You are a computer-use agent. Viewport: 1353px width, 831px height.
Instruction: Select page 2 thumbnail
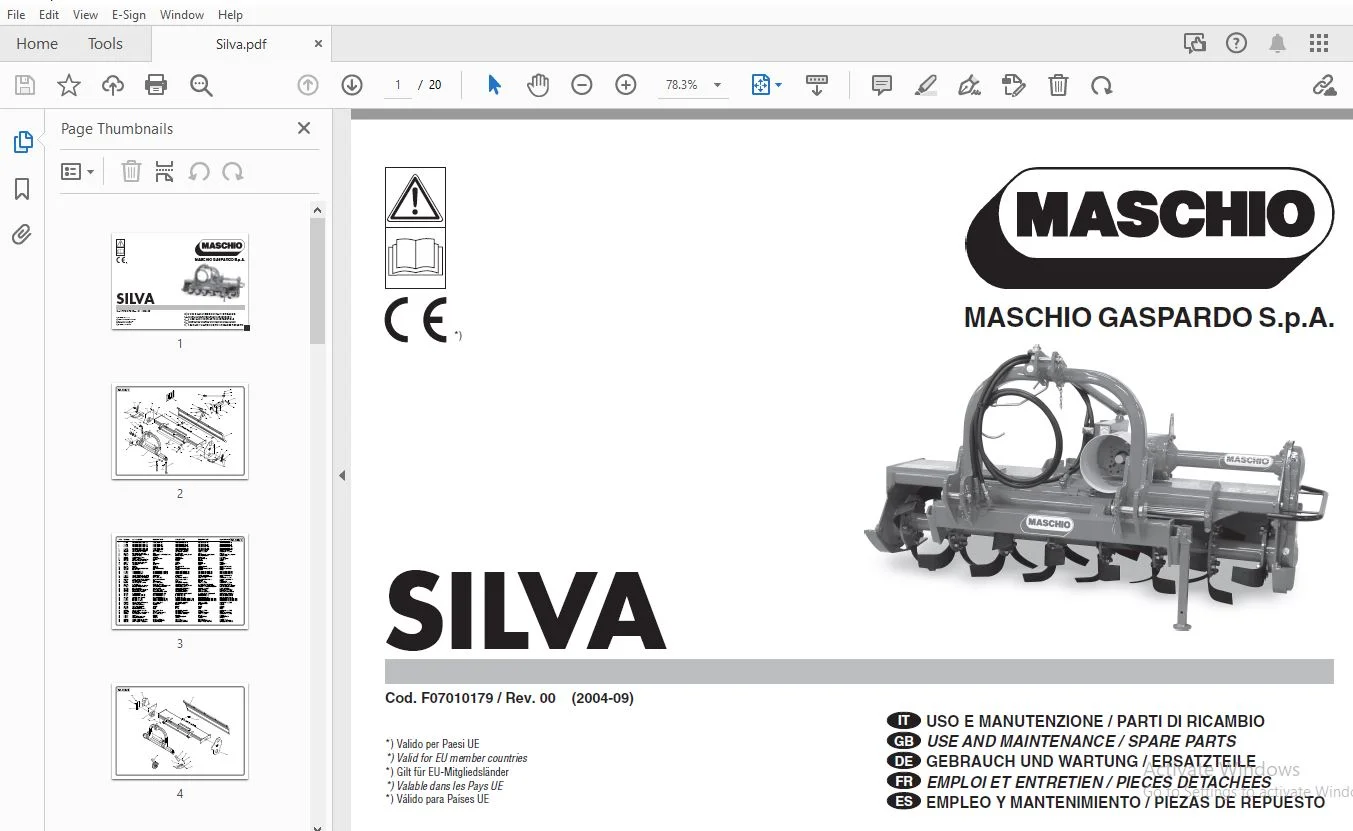tap(180, 432)
